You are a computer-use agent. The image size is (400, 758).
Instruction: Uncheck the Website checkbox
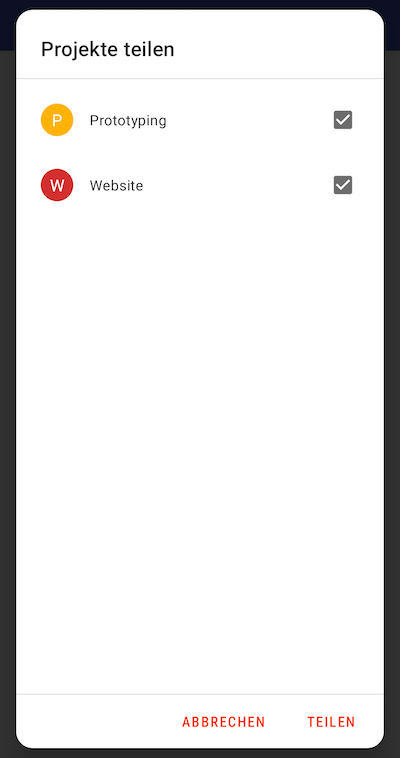pyautogui.click(x=343, y=185)
